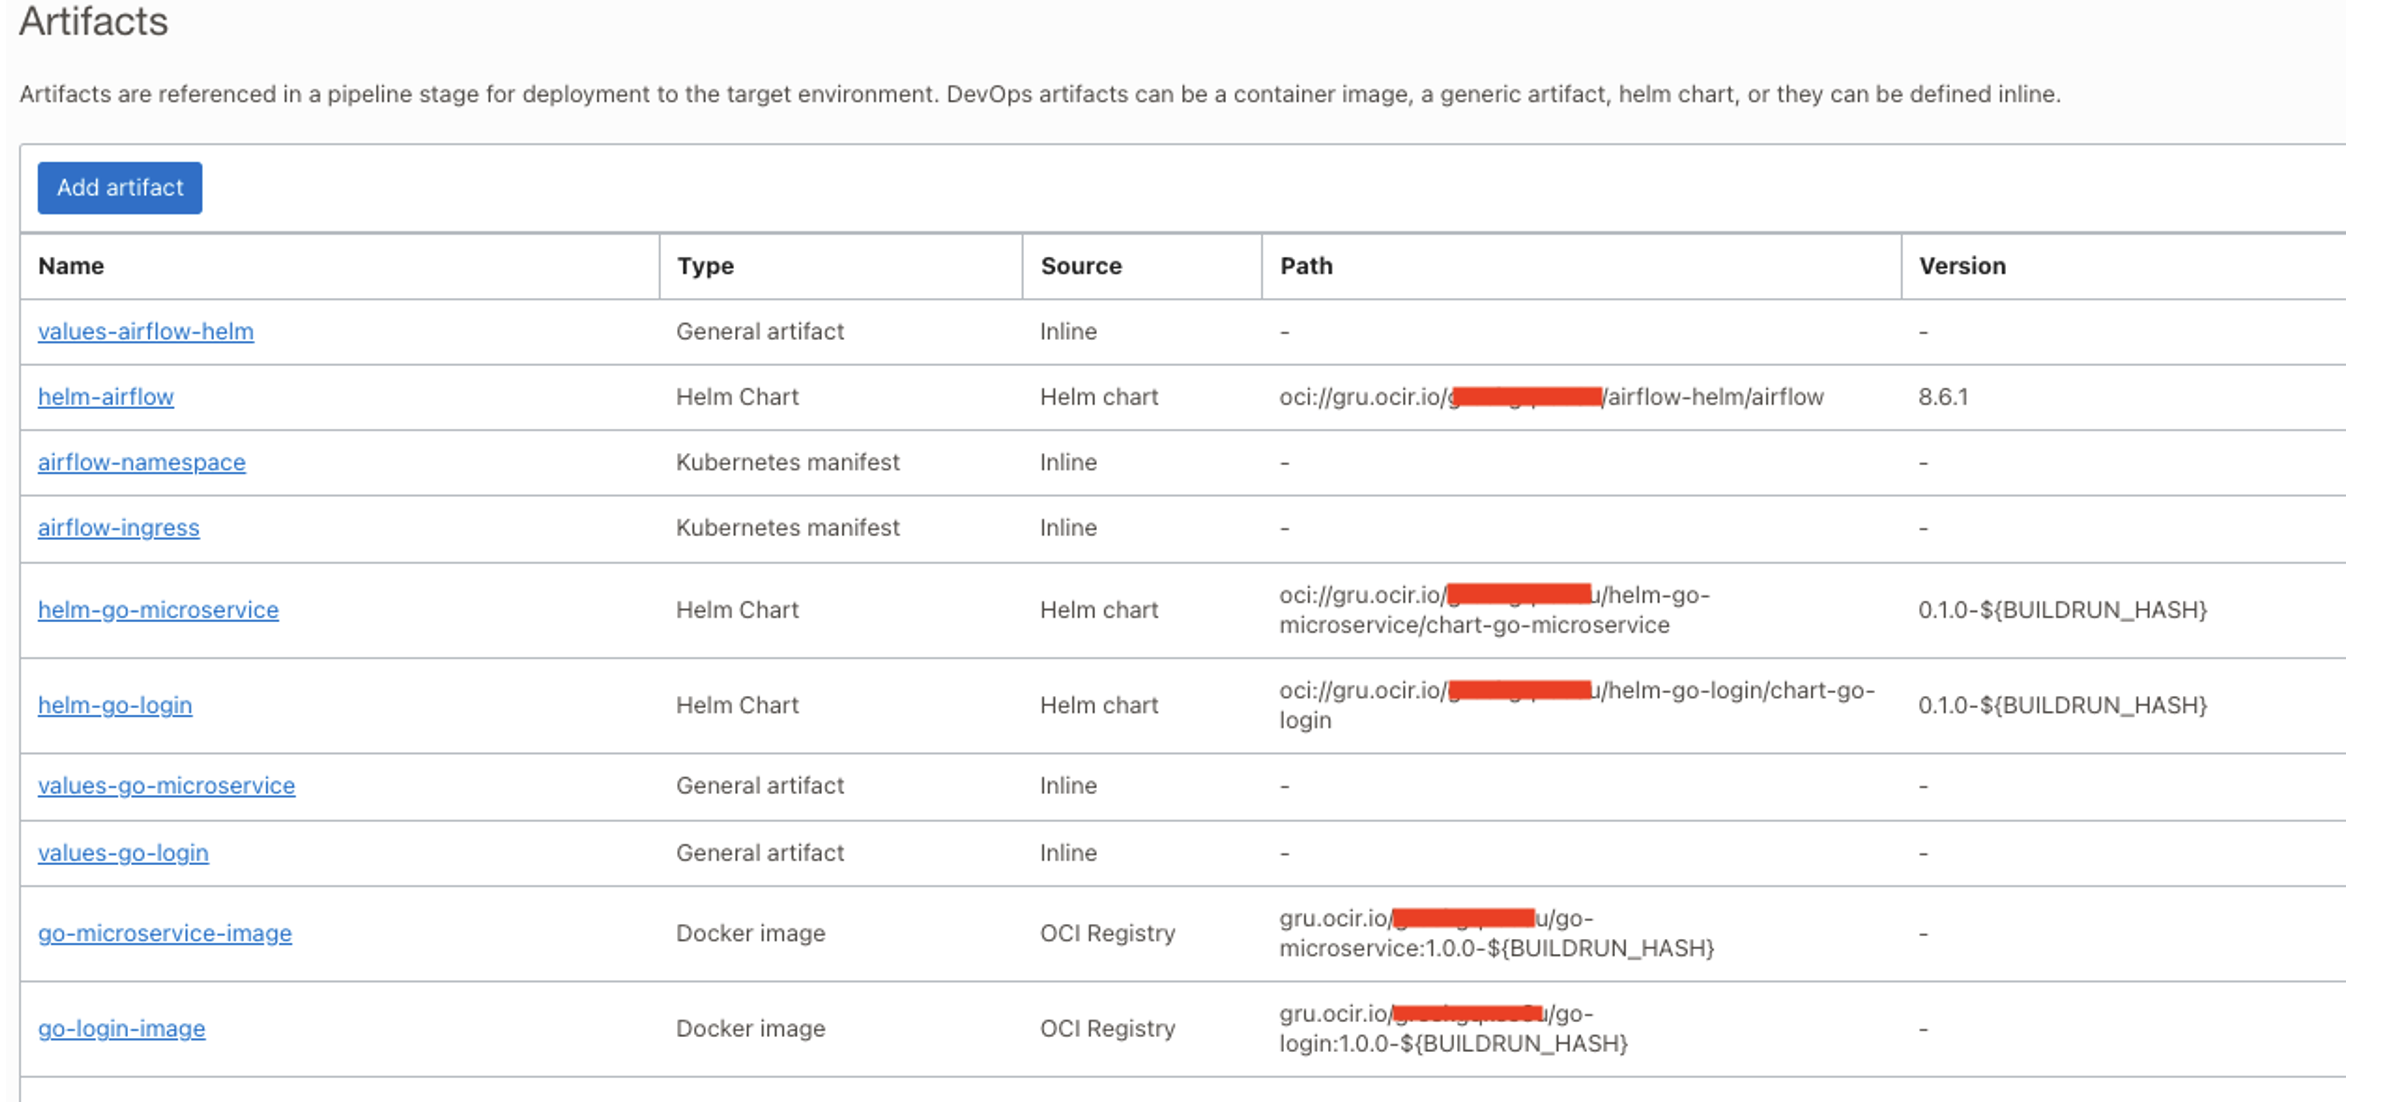The image size is (2388, 1118).
Task: Click the Version column header
Action: pos(1961,265)
